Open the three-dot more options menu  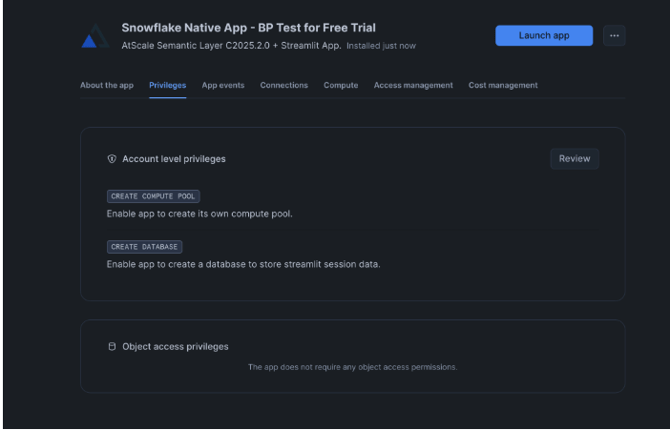(x=614, y=35)
